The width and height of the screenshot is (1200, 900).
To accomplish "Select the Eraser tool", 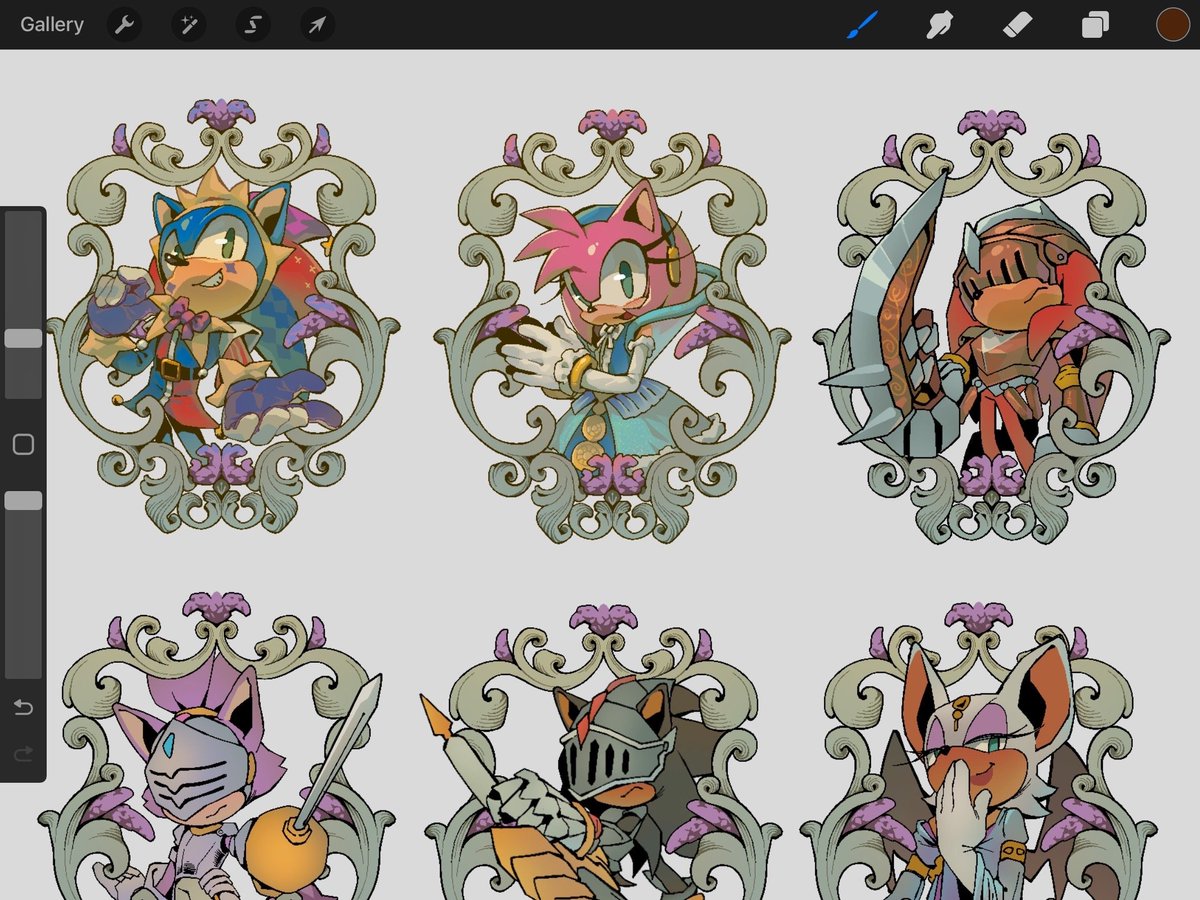I will click(x=1017, y=24).
